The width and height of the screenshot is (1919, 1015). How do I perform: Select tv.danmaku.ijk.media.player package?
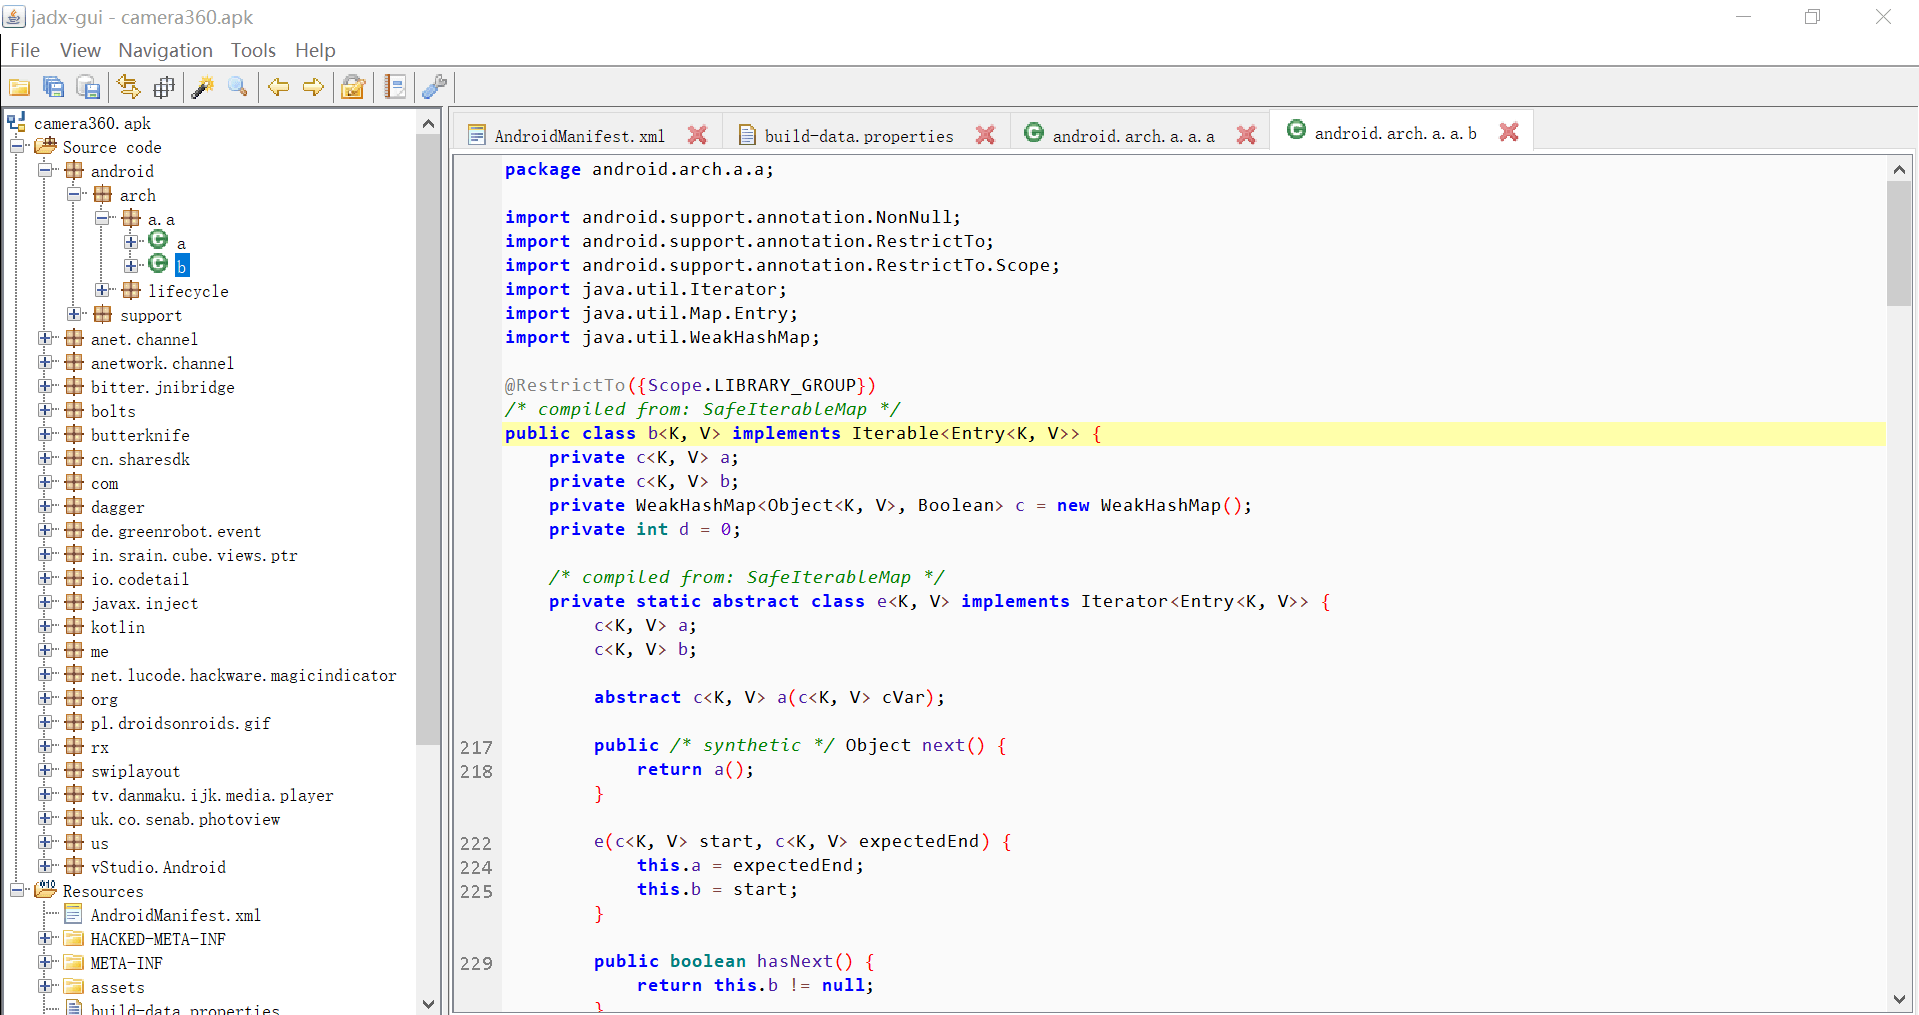[212, 795]
